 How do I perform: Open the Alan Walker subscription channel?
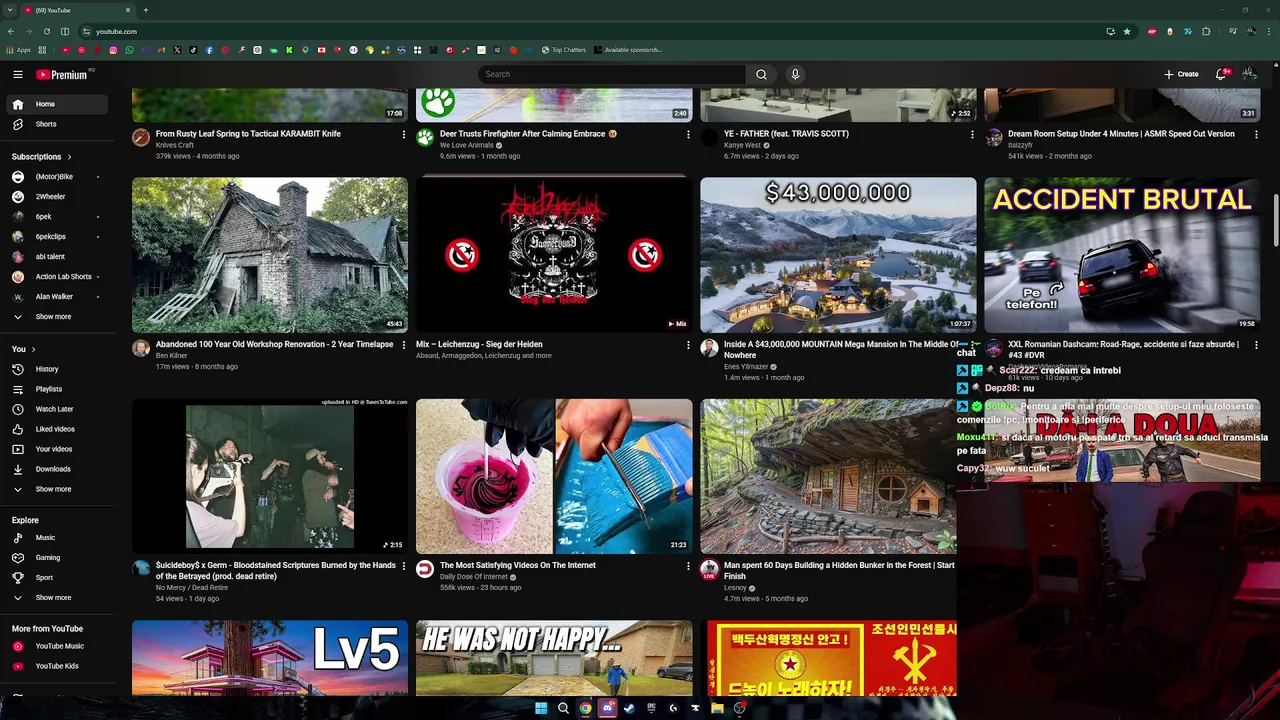[x=56, y=297]
